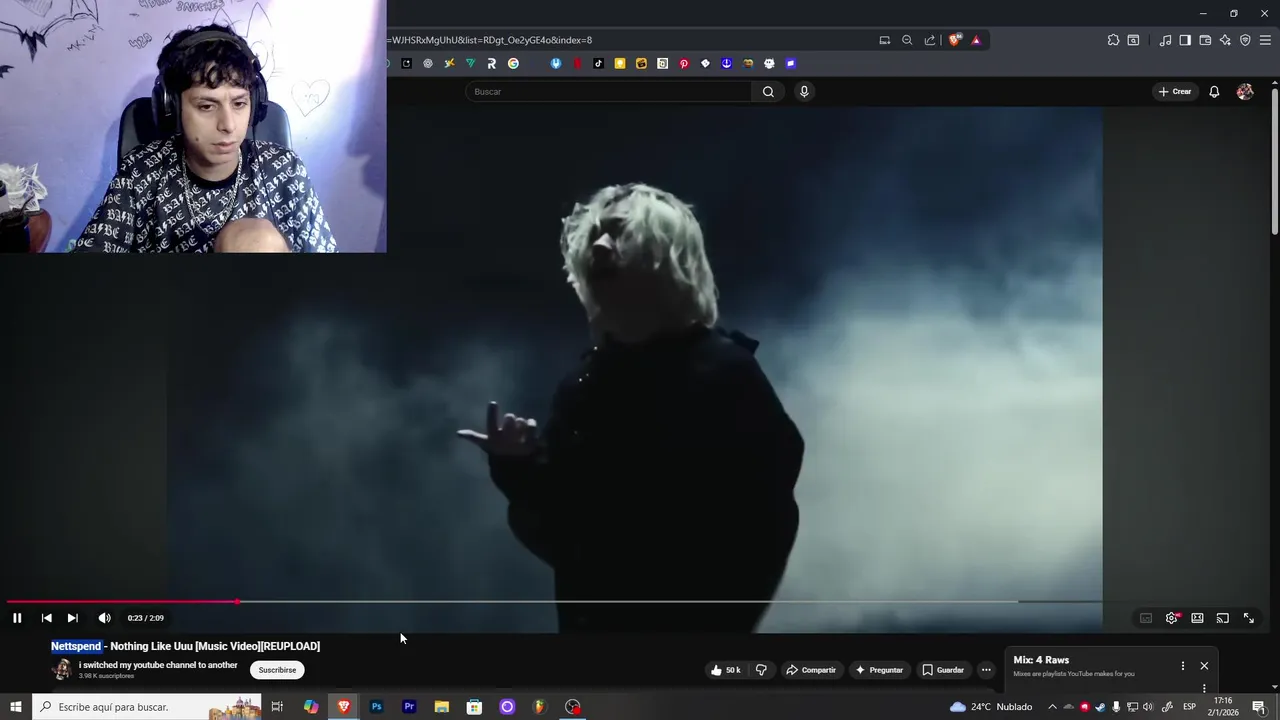Open the Roblox R bookmark
Screen dimensions: 1280x720
(491, 63)
